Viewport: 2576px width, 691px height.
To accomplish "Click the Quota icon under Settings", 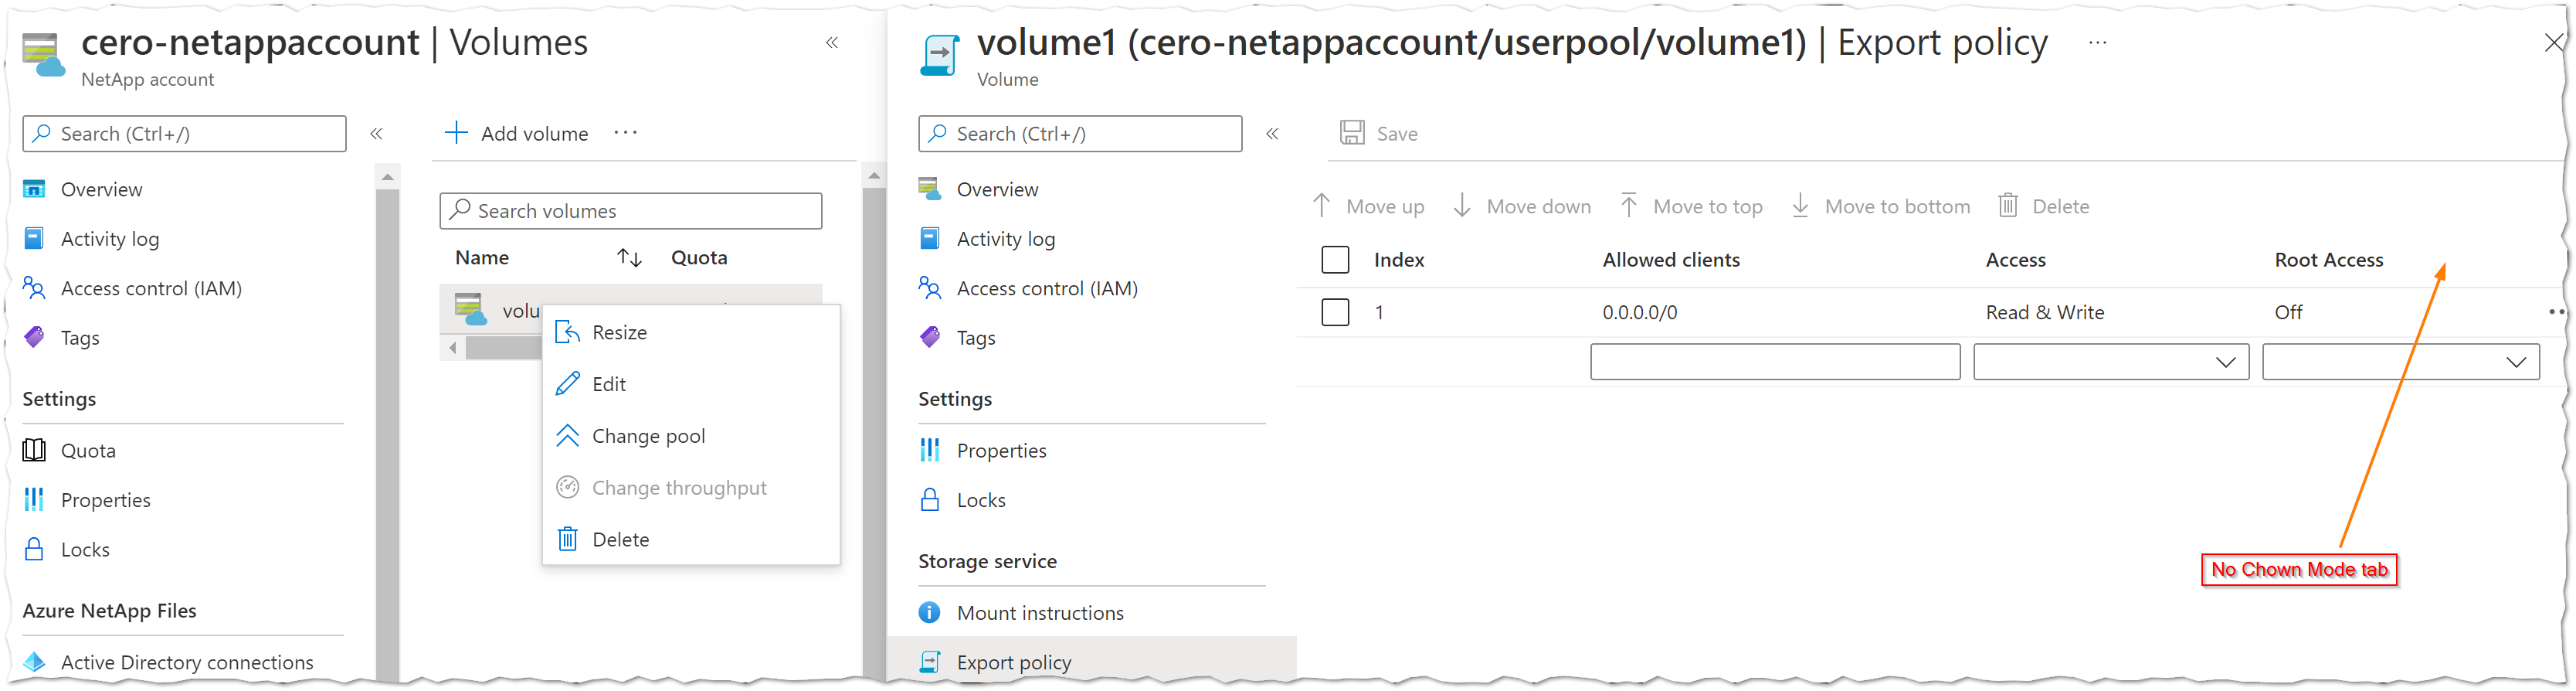I will click(x=34, y=450).
